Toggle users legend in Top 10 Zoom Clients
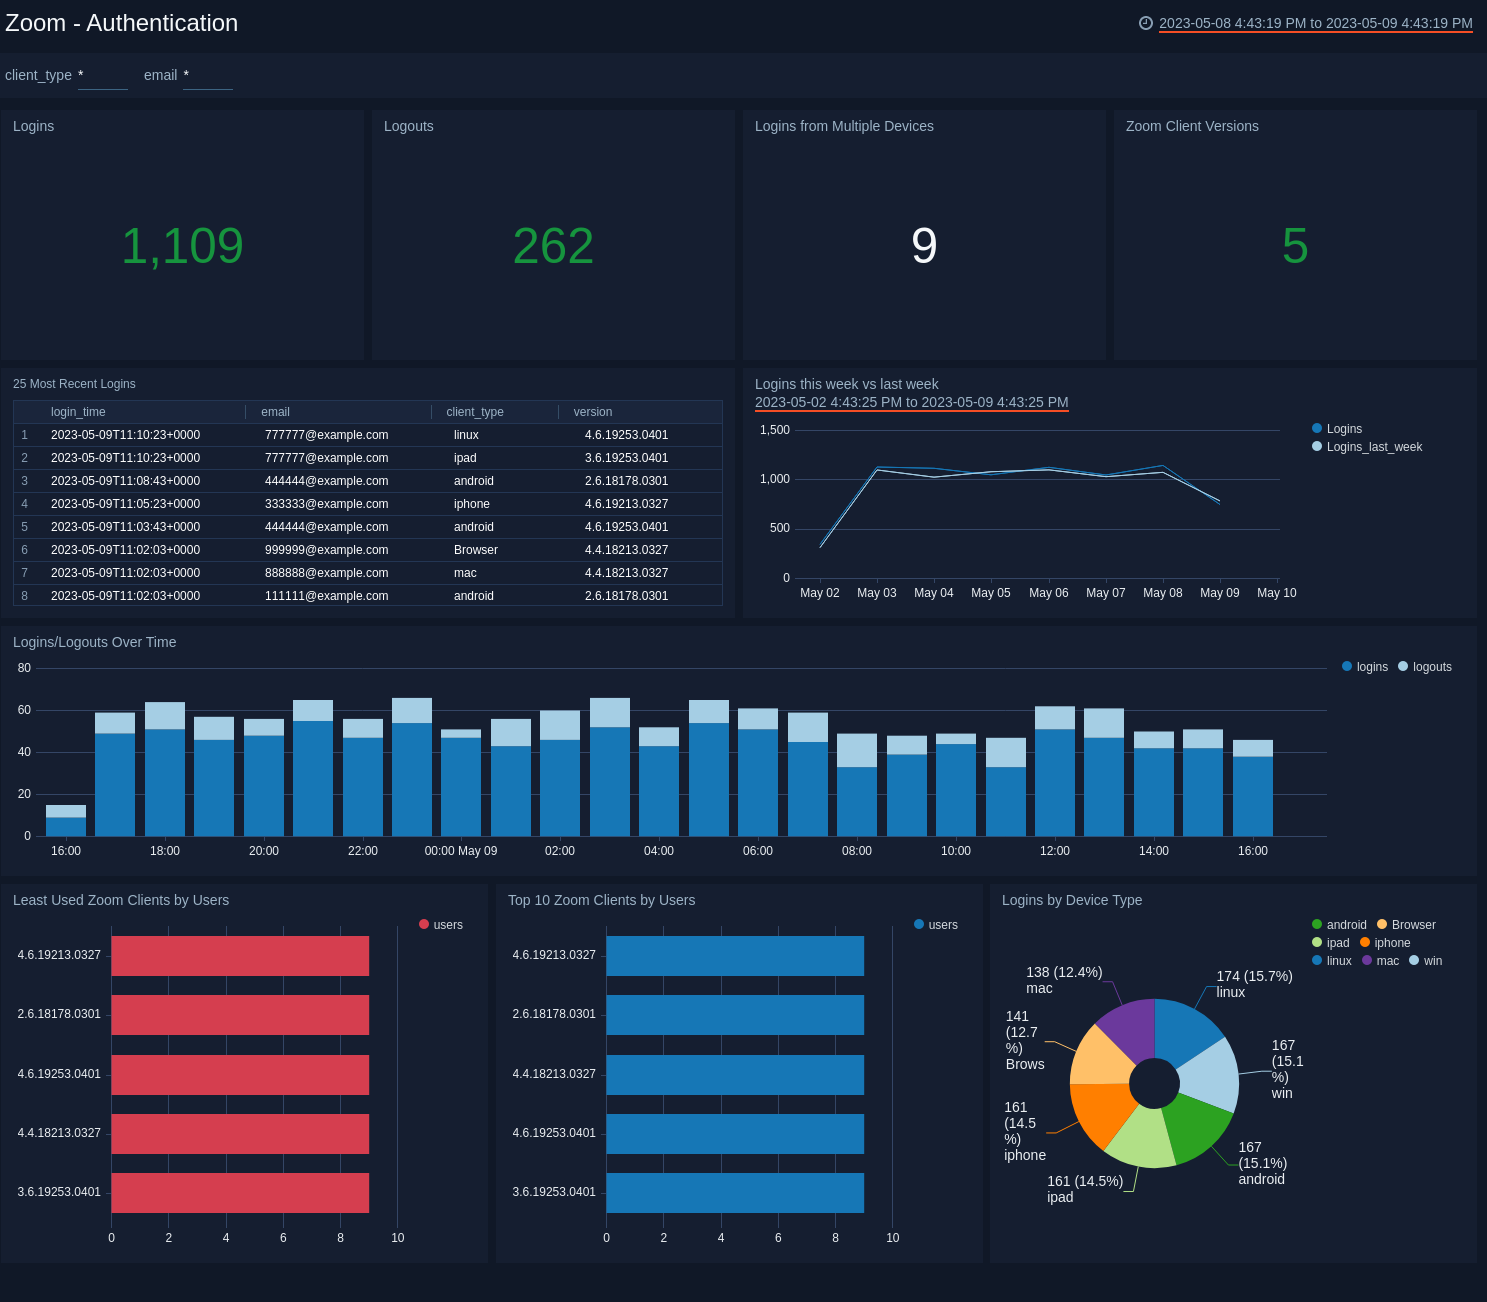The width and height of the screenshot is (1487, 1302). [935, 924]
